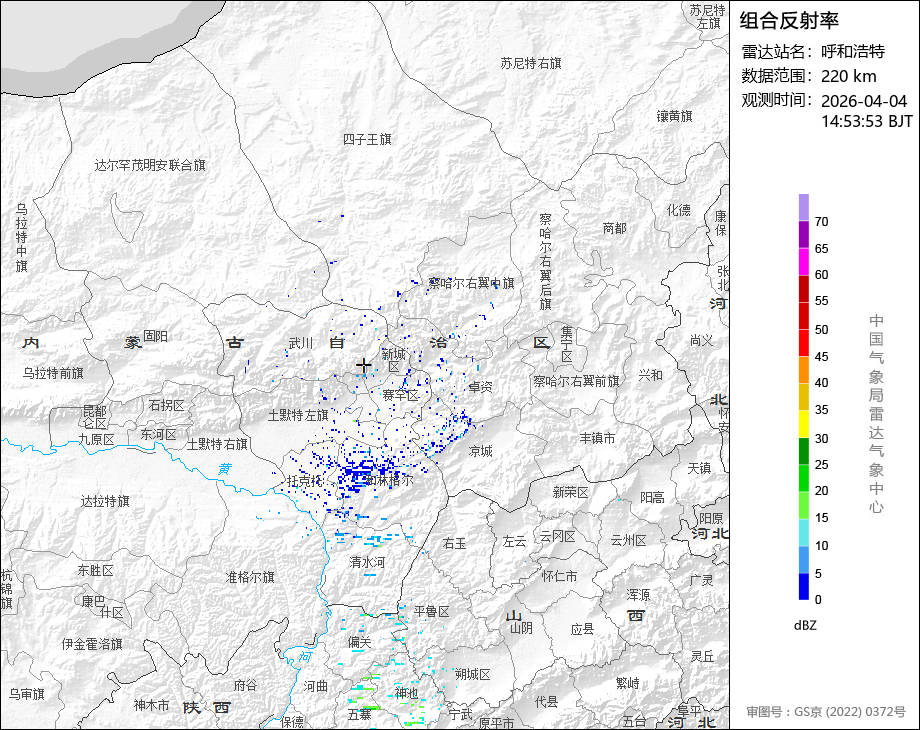Click the red 45–50 dBZ legend swatch

(x=803, y=343)
